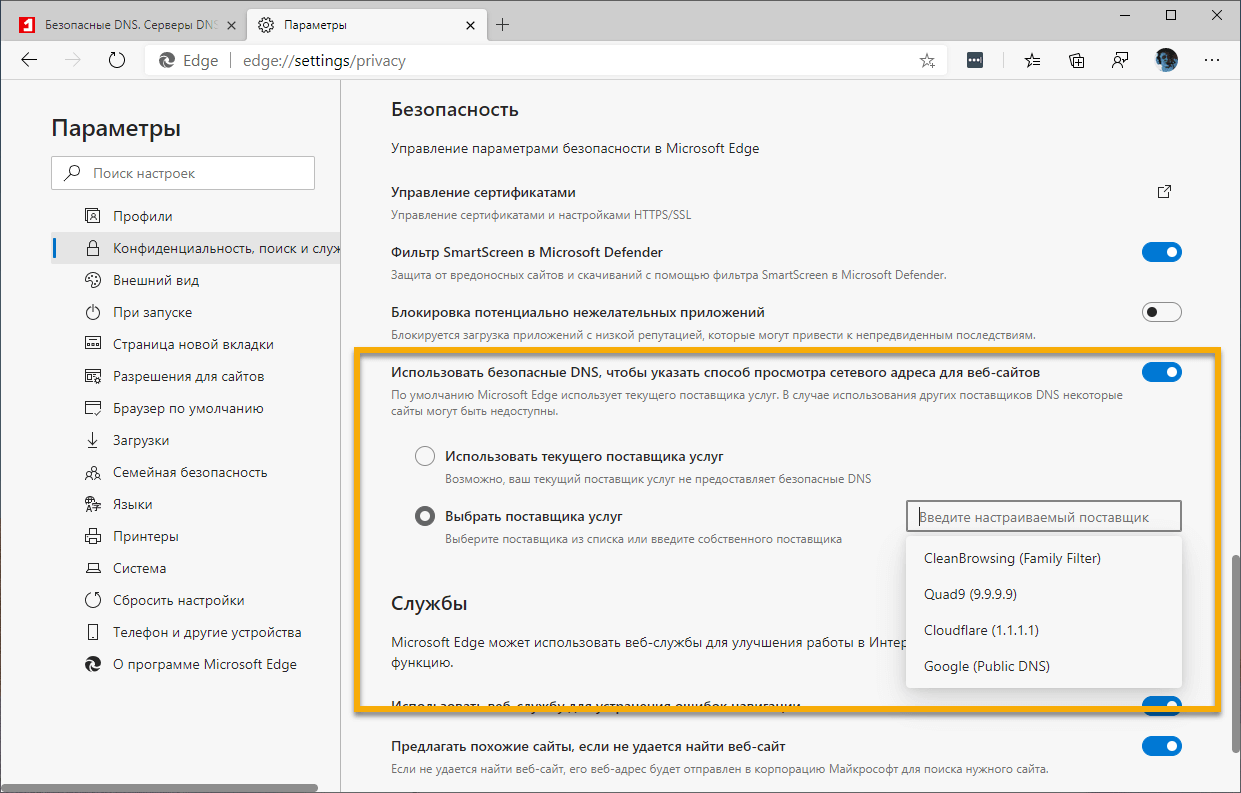This screenshot has width=1241, height=793.
Task: Open new tab with plus button
Action: coord(503,24)
